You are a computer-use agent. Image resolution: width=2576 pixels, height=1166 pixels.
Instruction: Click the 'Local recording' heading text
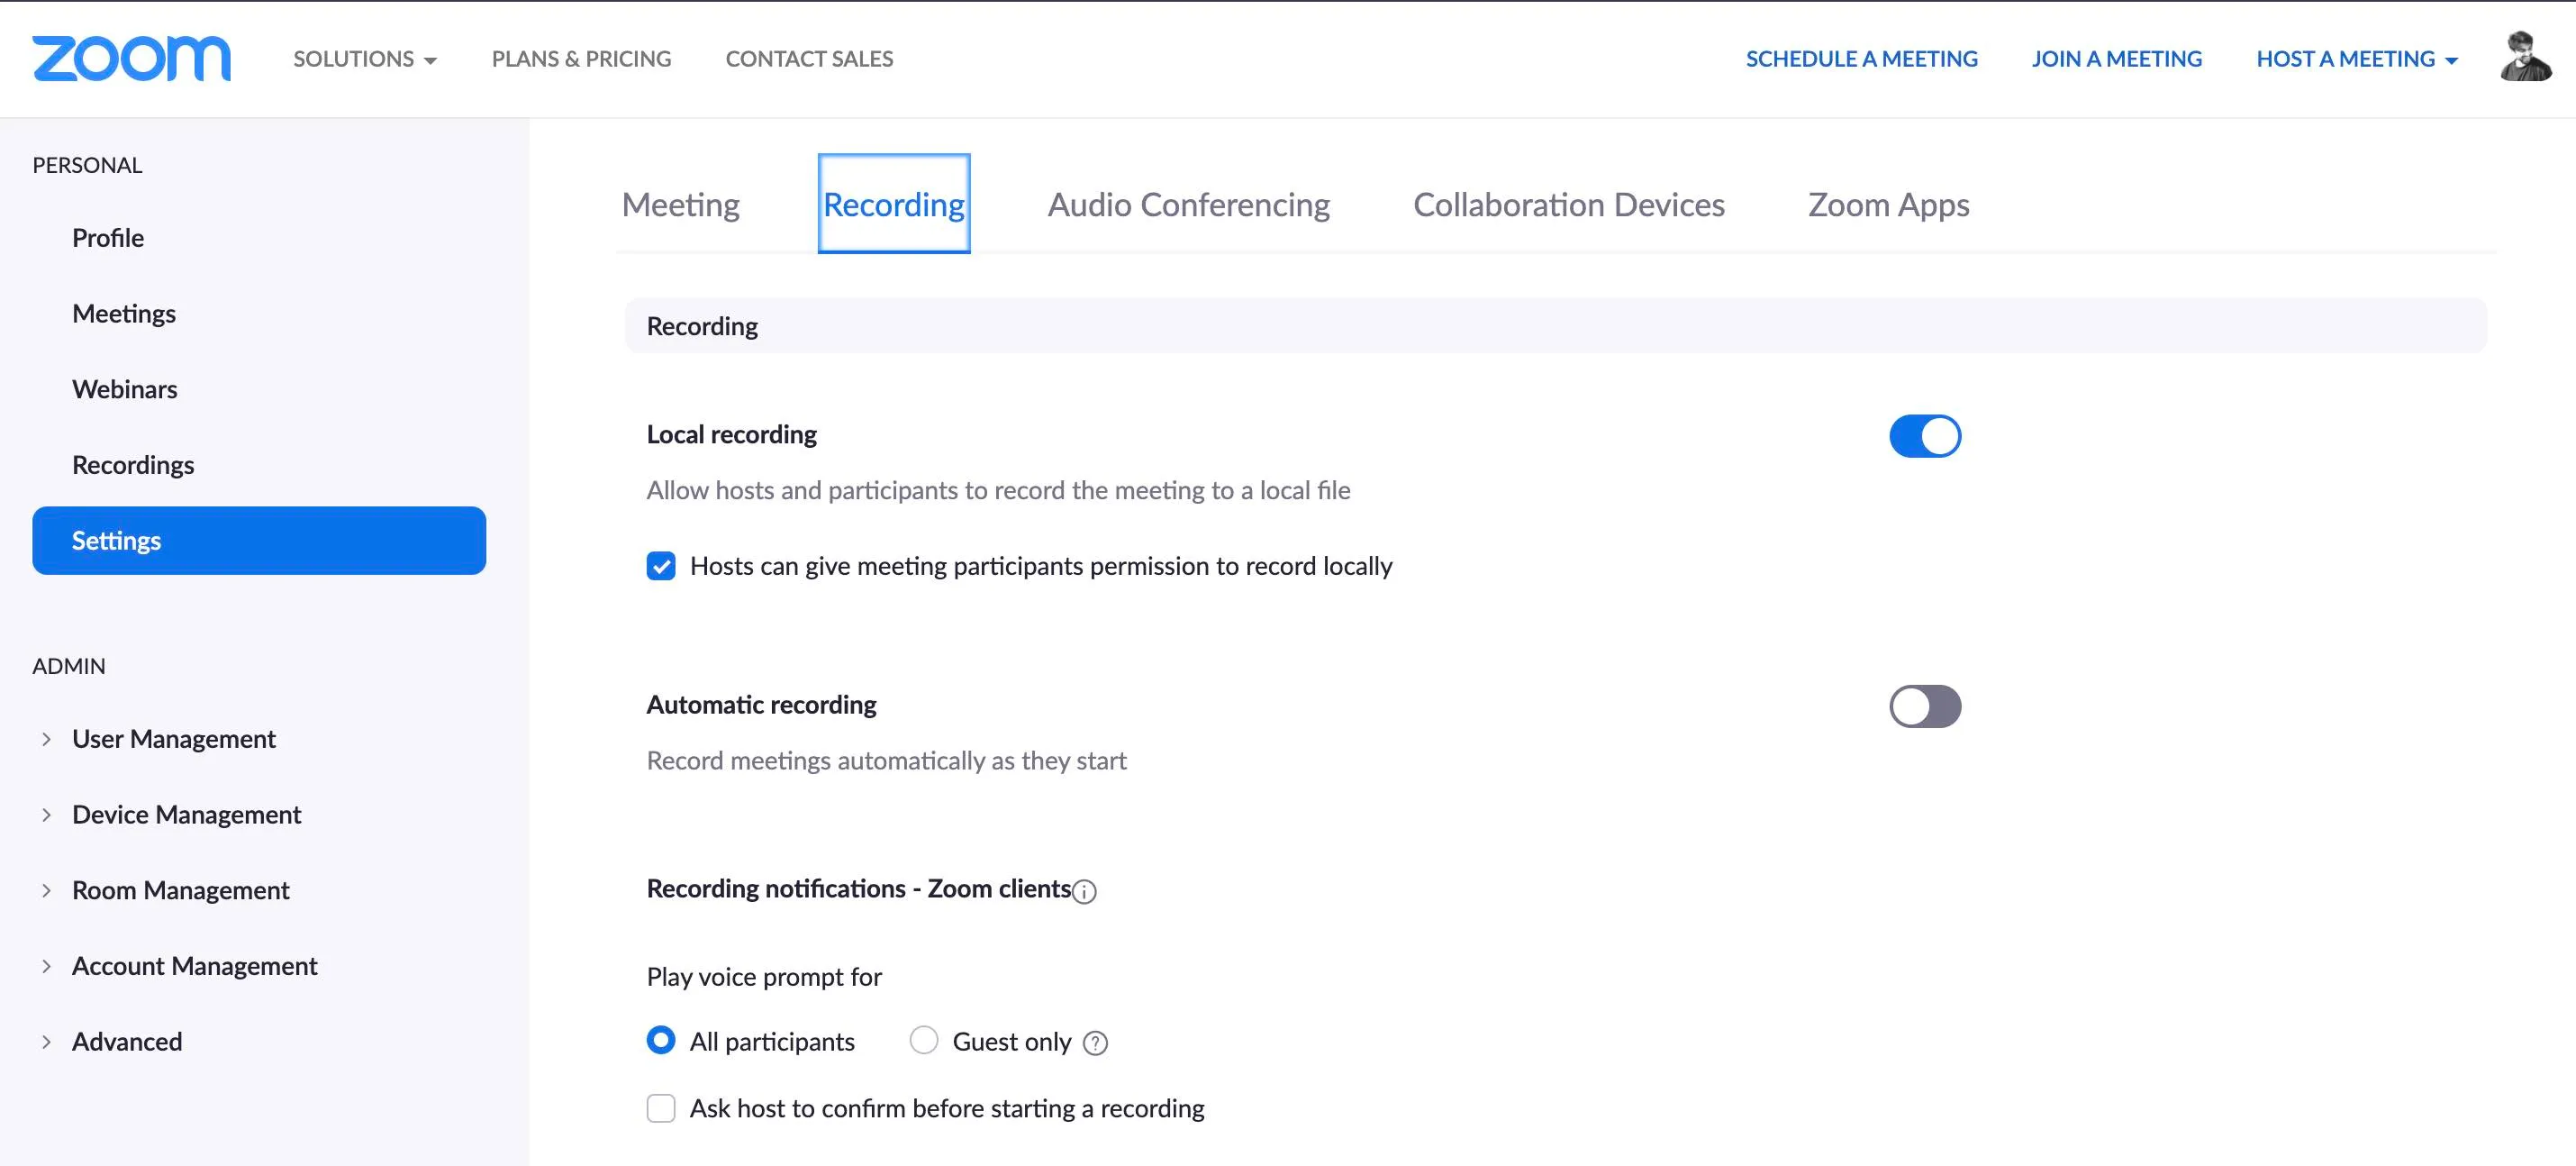[x=732, y=435]
